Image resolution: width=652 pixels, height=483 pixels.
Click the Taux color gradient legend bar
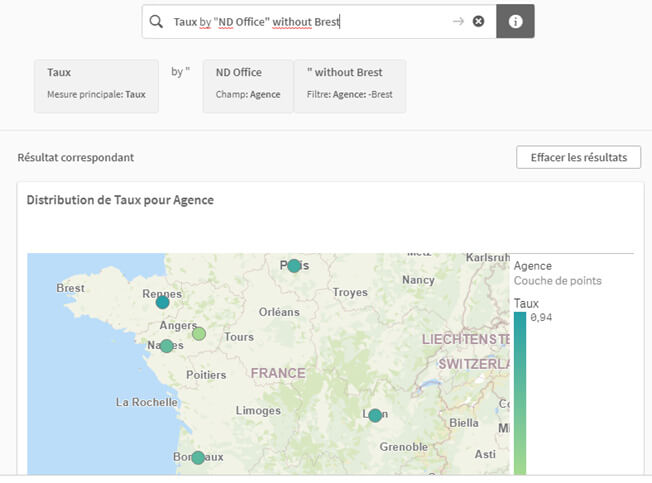520,393
